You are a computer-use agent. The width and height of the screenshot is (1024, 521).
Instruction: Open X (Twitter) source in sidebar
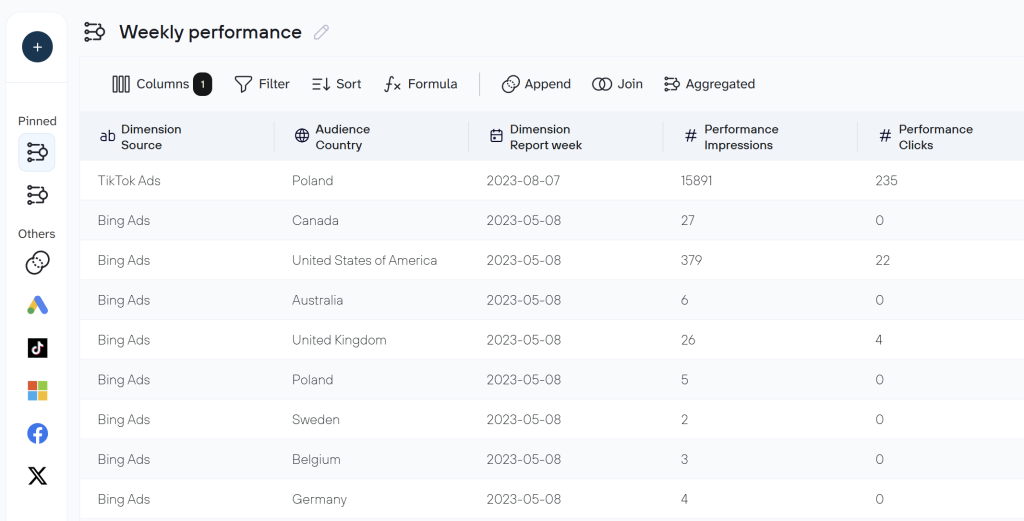[x=37, y=476]
